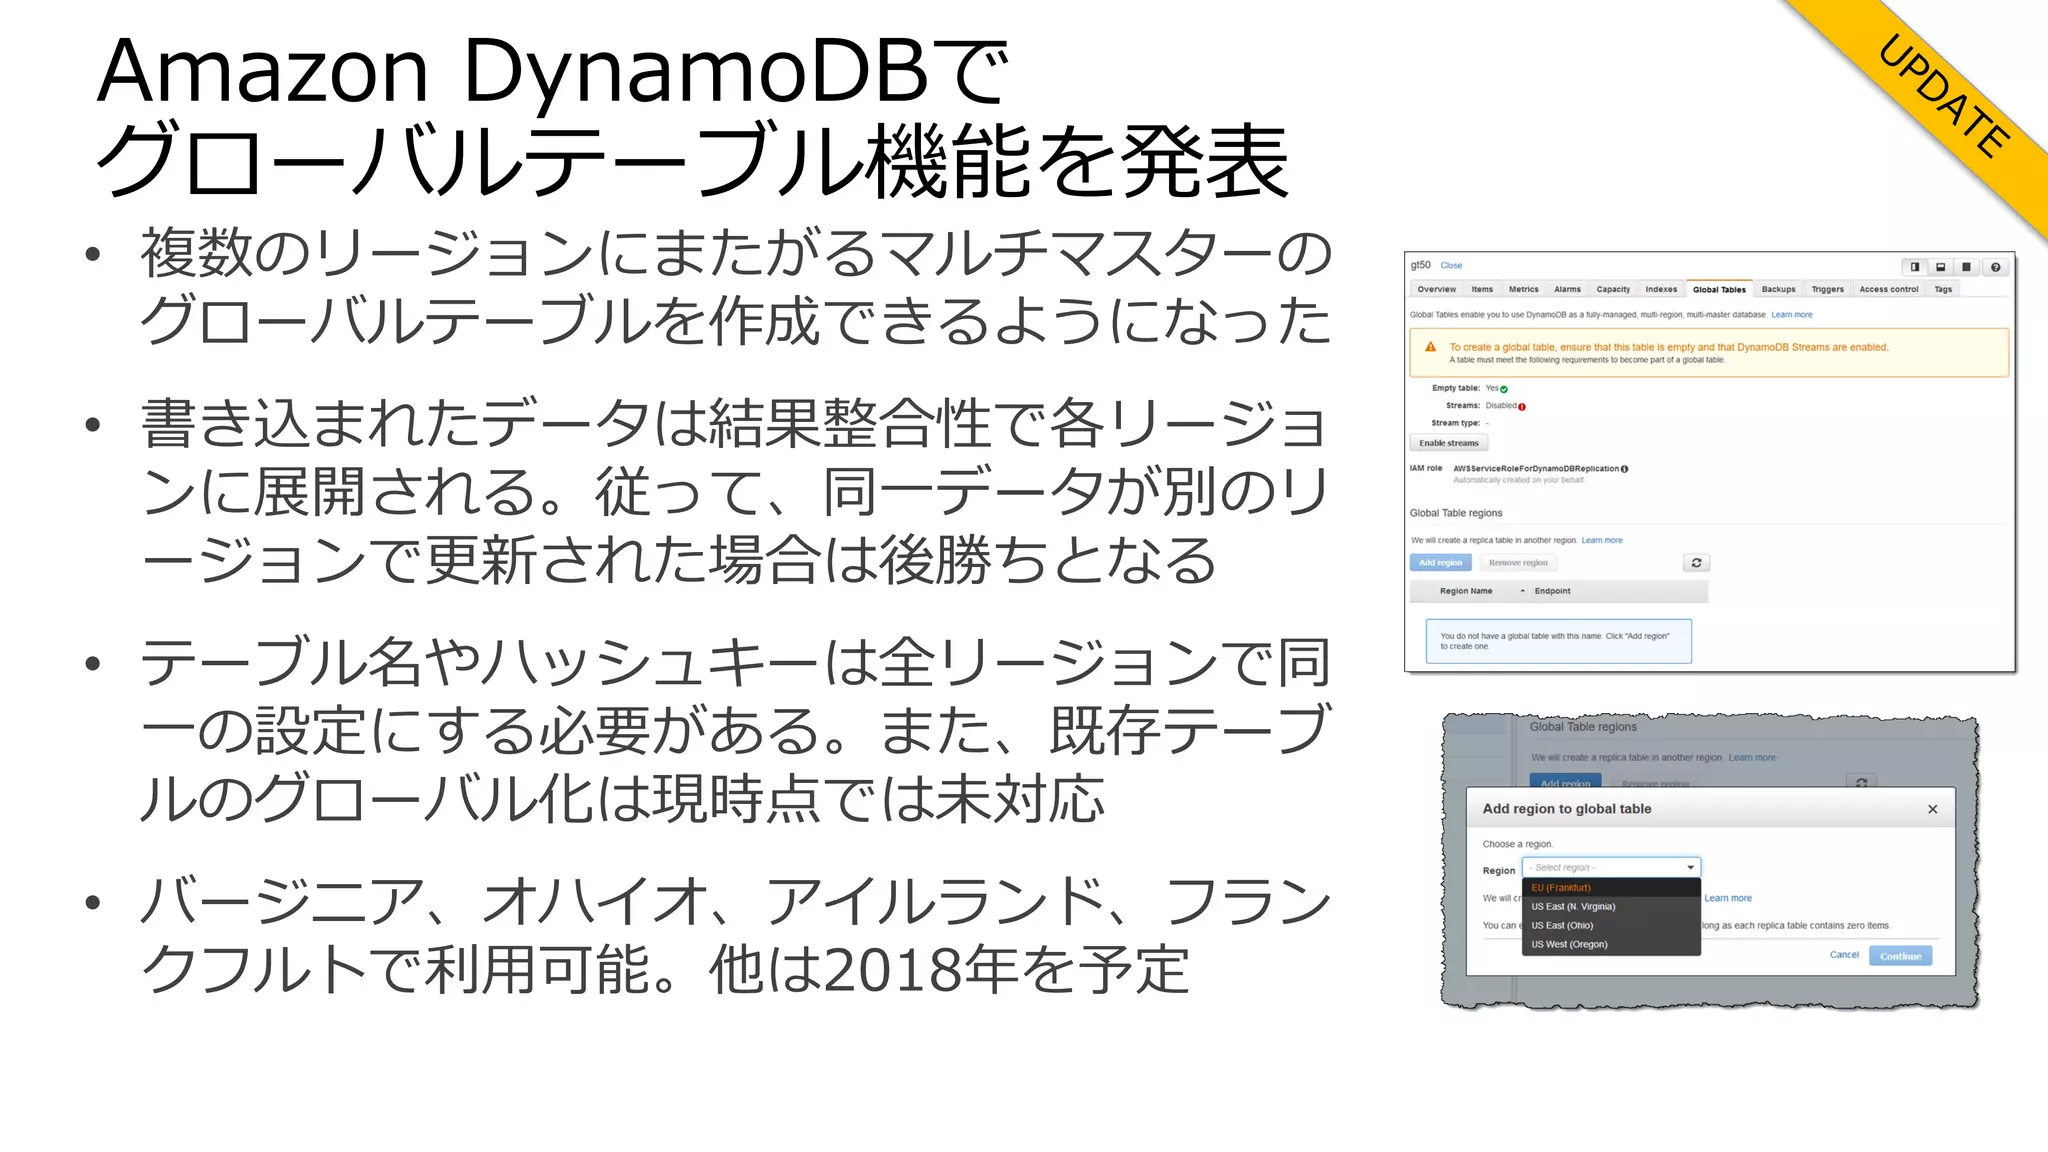This screenshot has height=1152, width=2048.
Task: Click Learn more after multi-master database sentence
Action: 1791,315
